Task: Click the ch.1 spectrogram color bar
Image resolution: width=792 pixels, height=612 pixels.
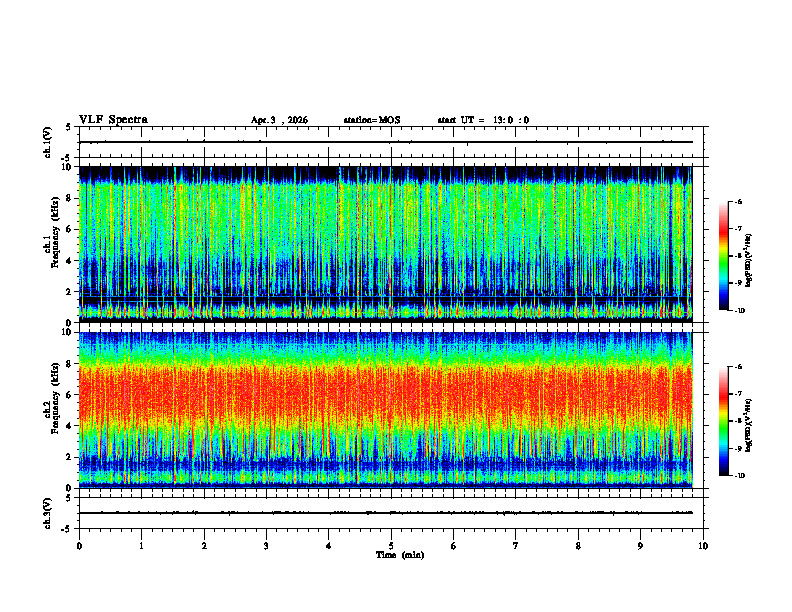Action: [x=723, y=256]
